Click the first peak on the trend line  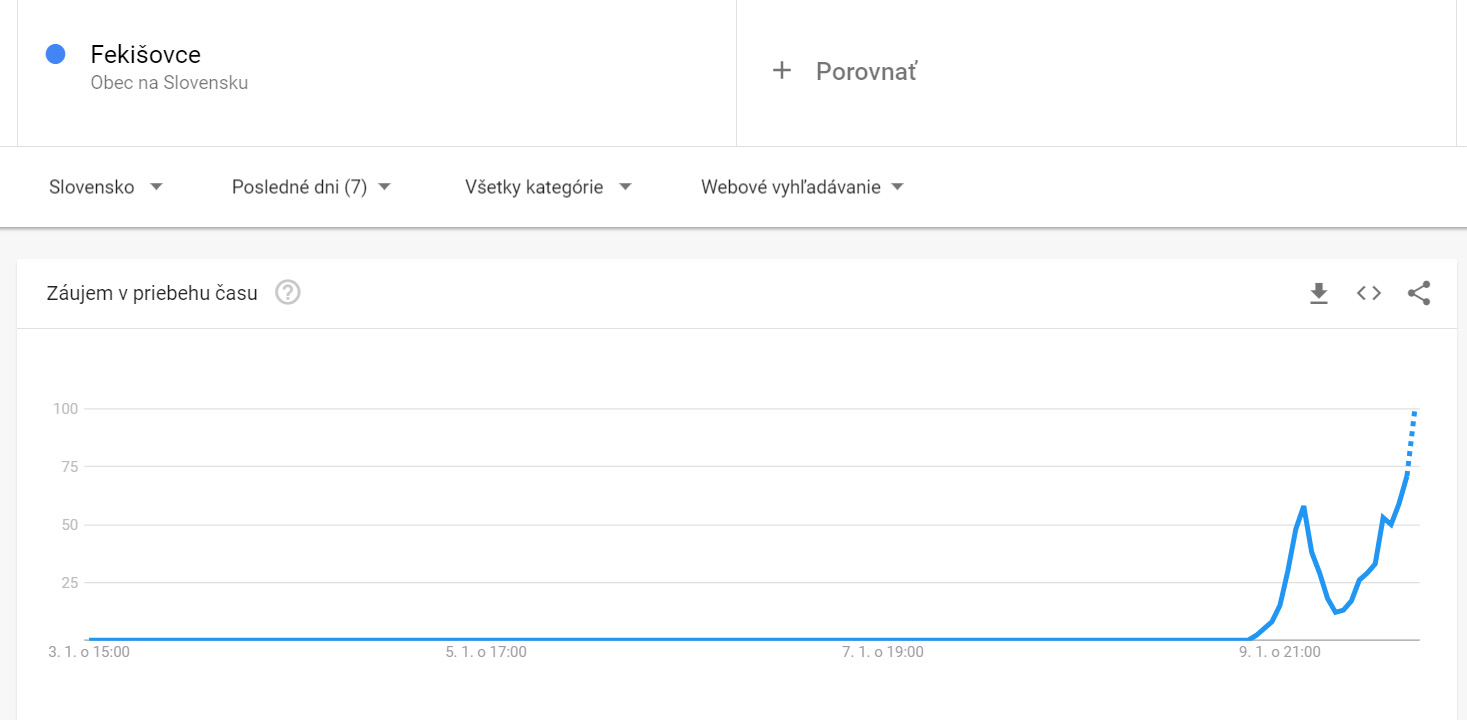(x=1303, y=508)
